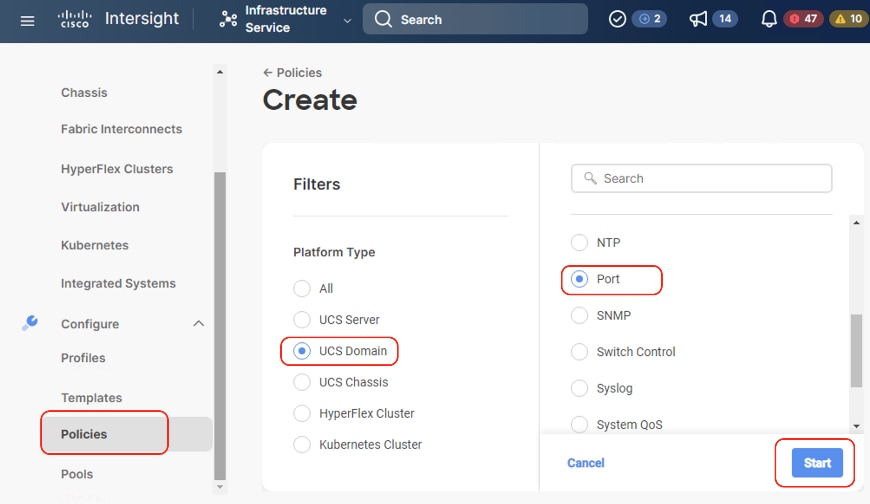
Task: Open Profiles under Configure
Action: [x=83, y=358]
